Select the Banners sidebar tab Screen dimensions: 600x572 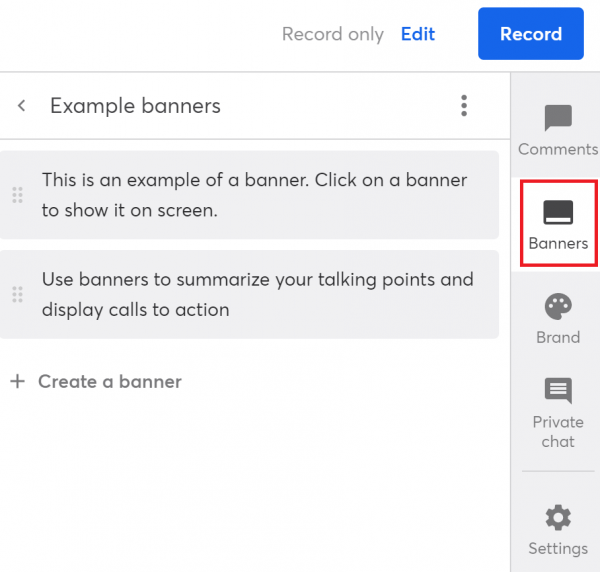(x=558, y=223)
